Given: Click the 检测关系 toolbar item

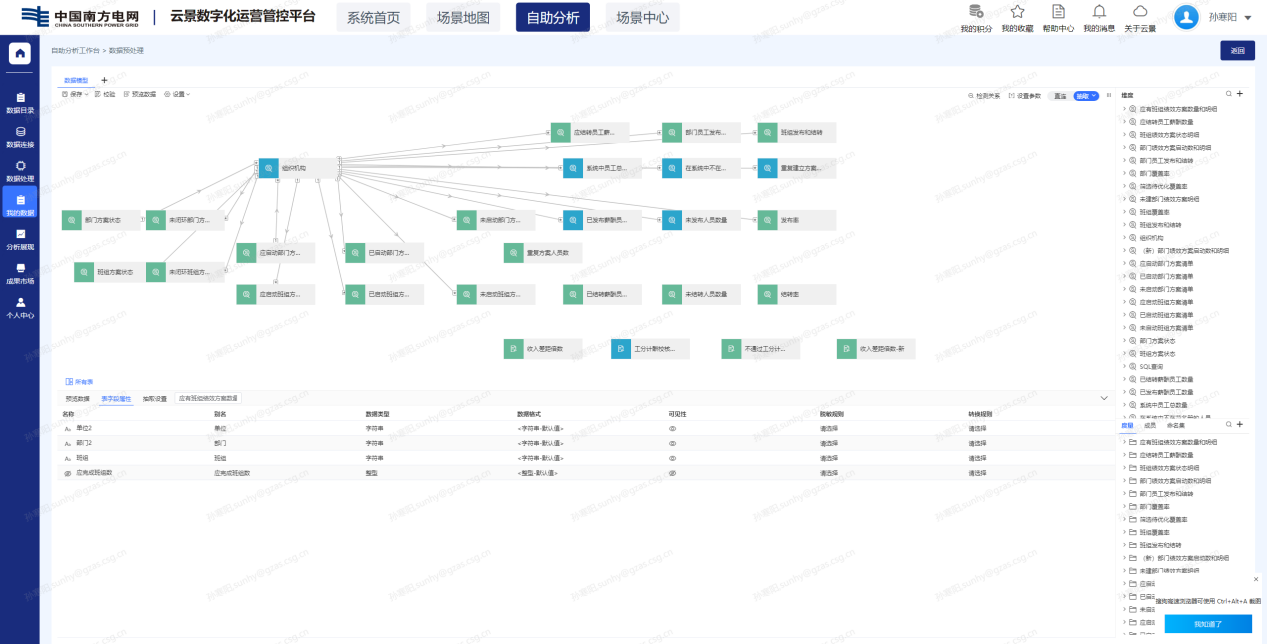Looking at the screenshot, I should pyautogui.click(x=984, y=96).
